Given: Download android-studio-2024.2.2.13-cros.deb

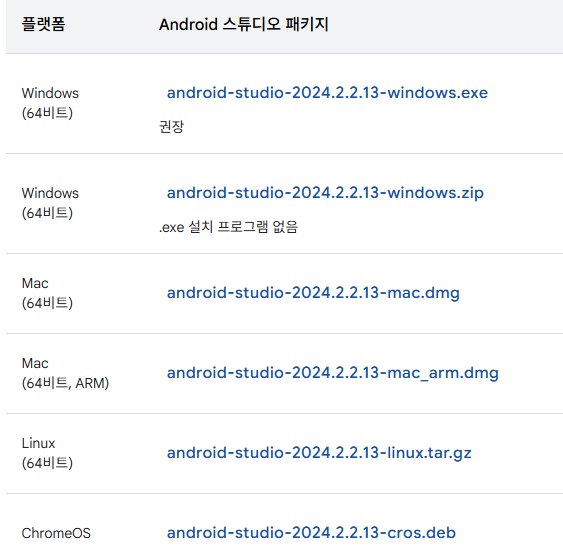Looking at the screenshot, I should coord(311,533).
